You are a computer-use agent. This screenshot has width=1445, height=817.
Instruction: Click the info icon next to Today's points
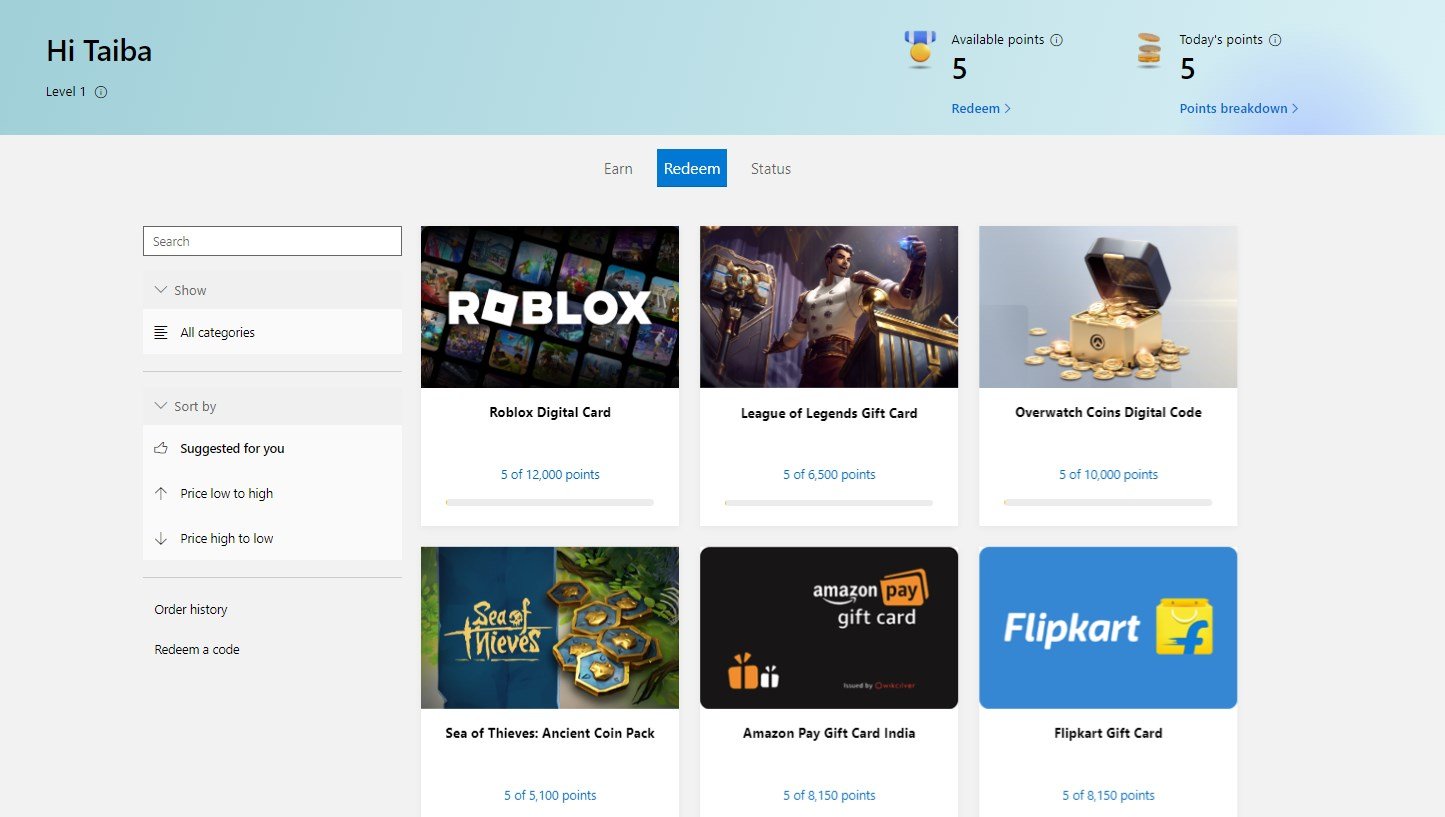(1275, 39)
